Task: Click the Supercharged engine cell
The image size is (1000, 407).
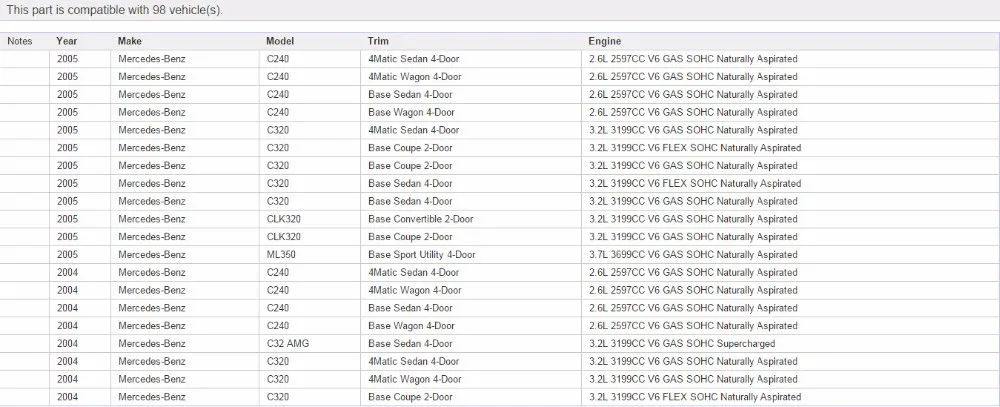Action: (682, 343)
